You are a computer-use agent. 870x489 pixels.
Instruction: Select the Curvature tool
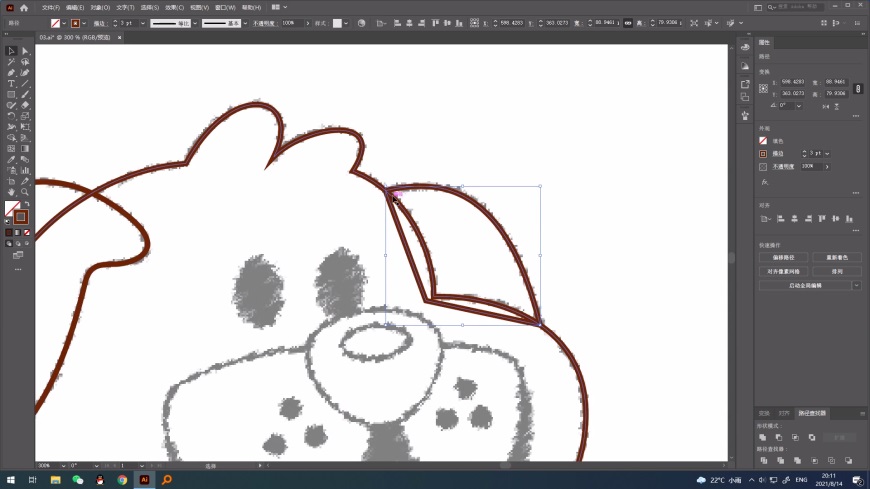[25, 72]
